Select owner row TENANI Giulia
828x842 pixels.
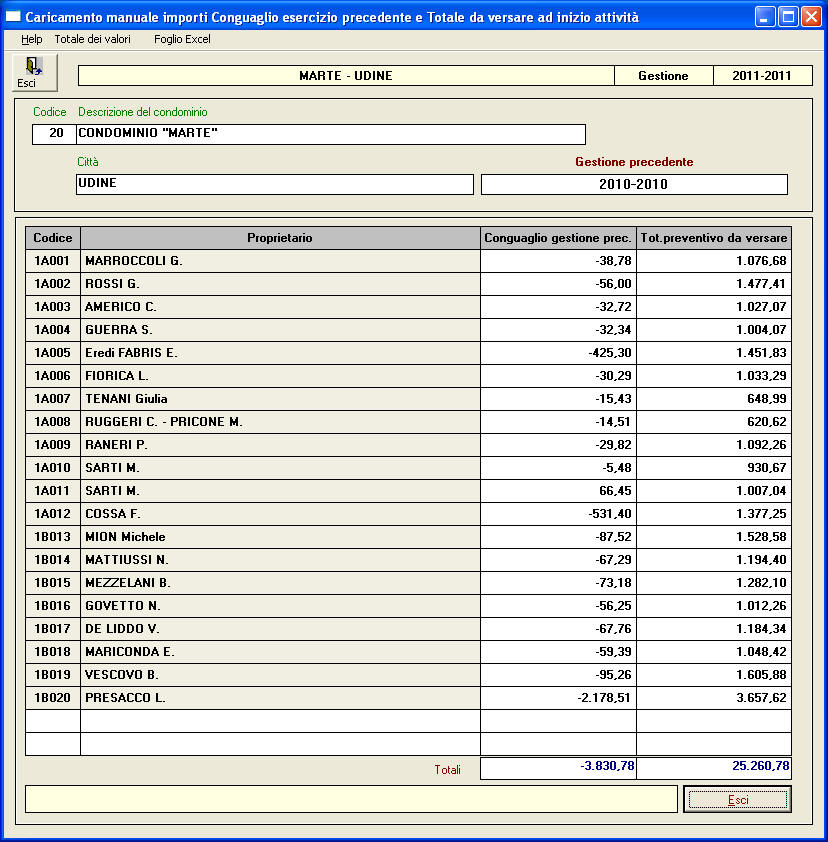point(280,399)
